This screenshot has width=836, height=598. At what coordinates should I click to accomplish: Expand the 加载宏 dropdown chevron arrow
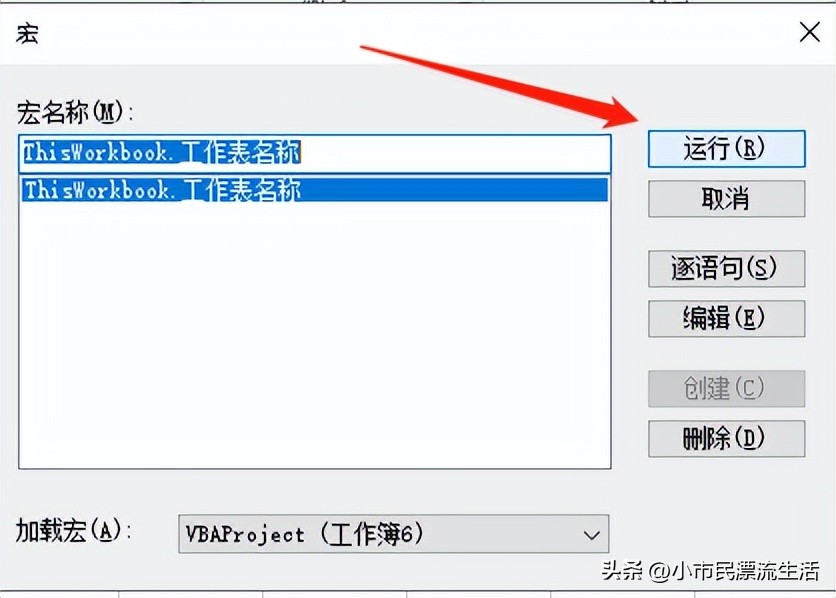(591, 535)
